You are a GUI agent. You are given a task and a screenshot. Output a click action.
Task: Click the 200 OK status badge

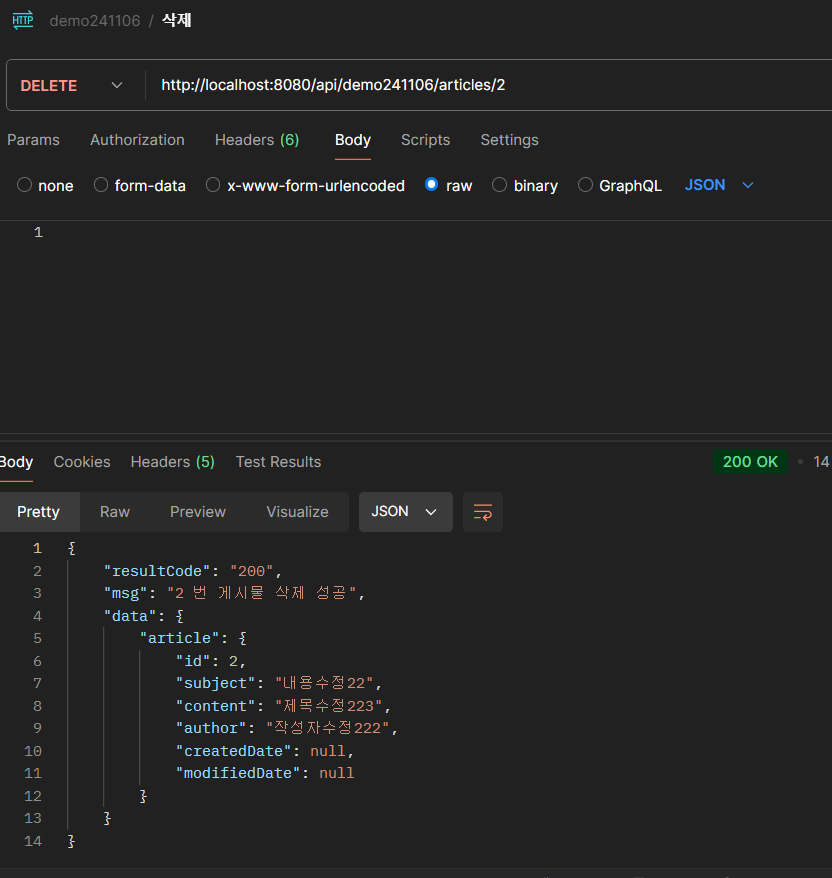750,462
